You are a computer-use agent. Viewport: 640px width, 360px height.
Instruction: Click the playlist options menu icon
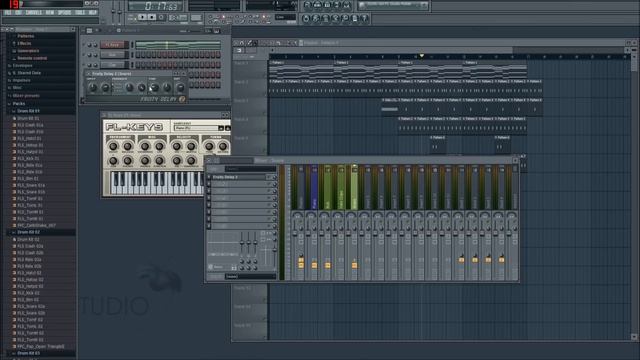pyautogui.click(x=236, y=43)
